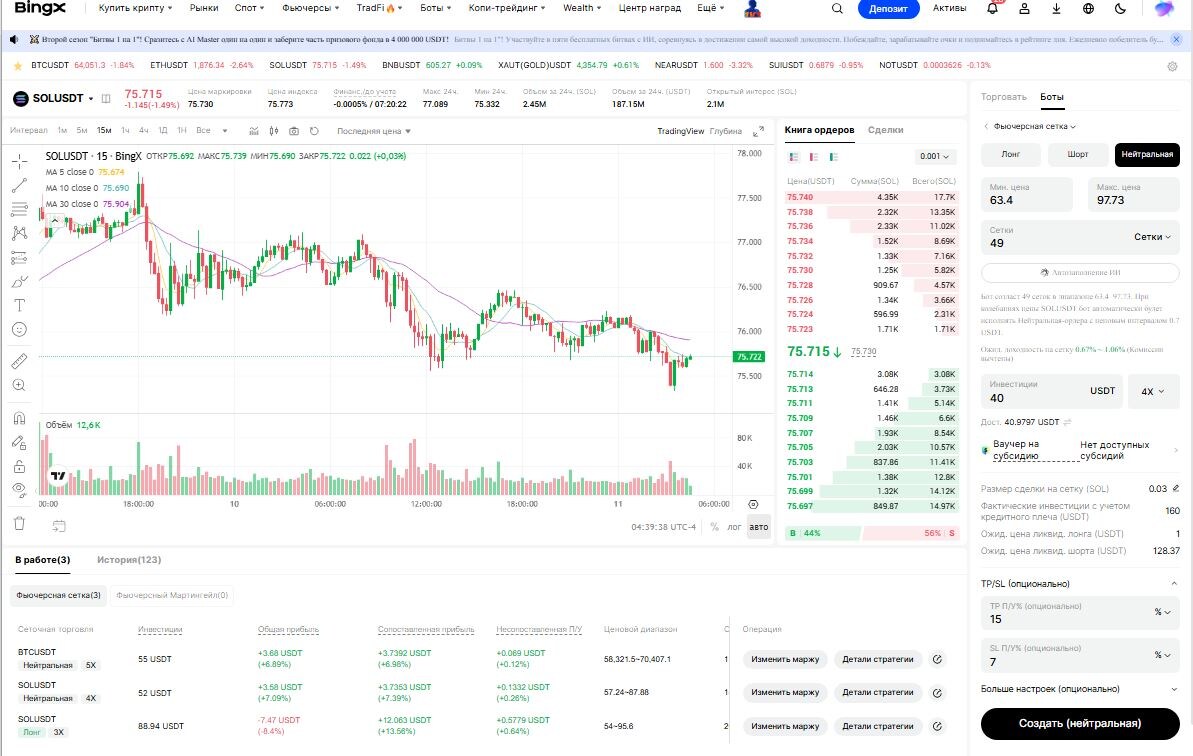Screen dimensions: 1193x756
Task: Select the 1h chart interval
Action: point(125,131)
